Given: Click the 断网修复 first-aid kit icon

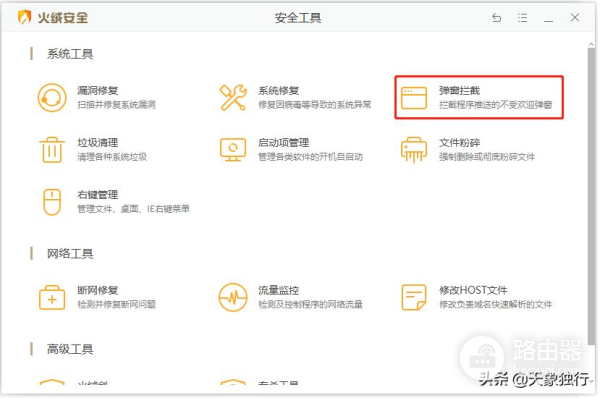Looking at the screenshot, I should click(x=52, y=297).
